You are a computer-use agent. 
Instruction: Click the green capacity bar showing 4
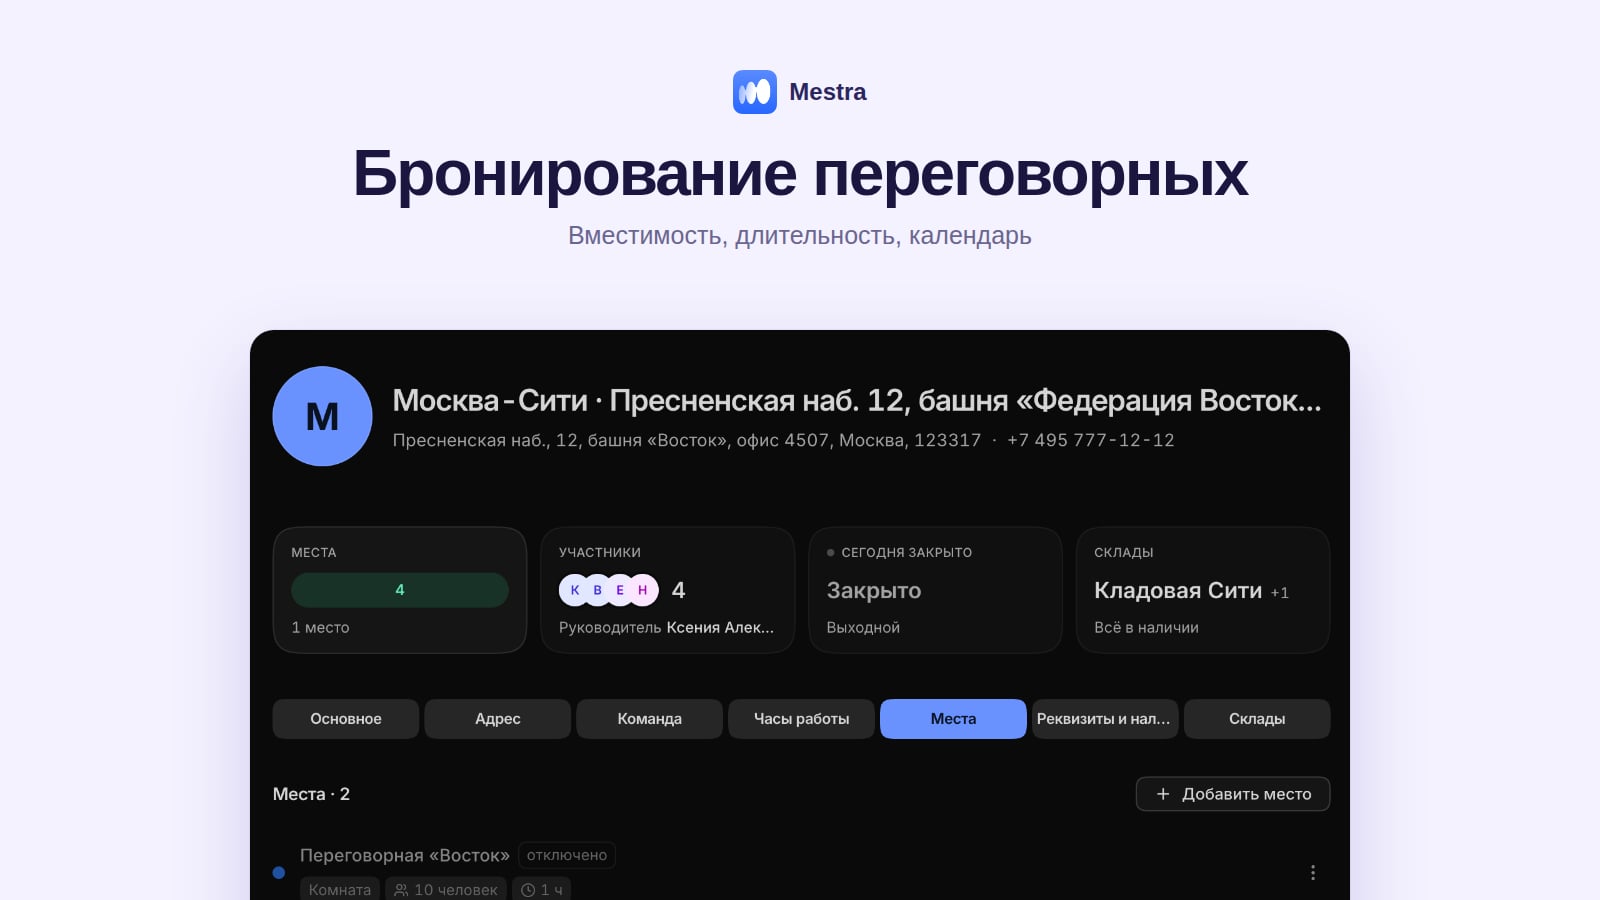400,590
